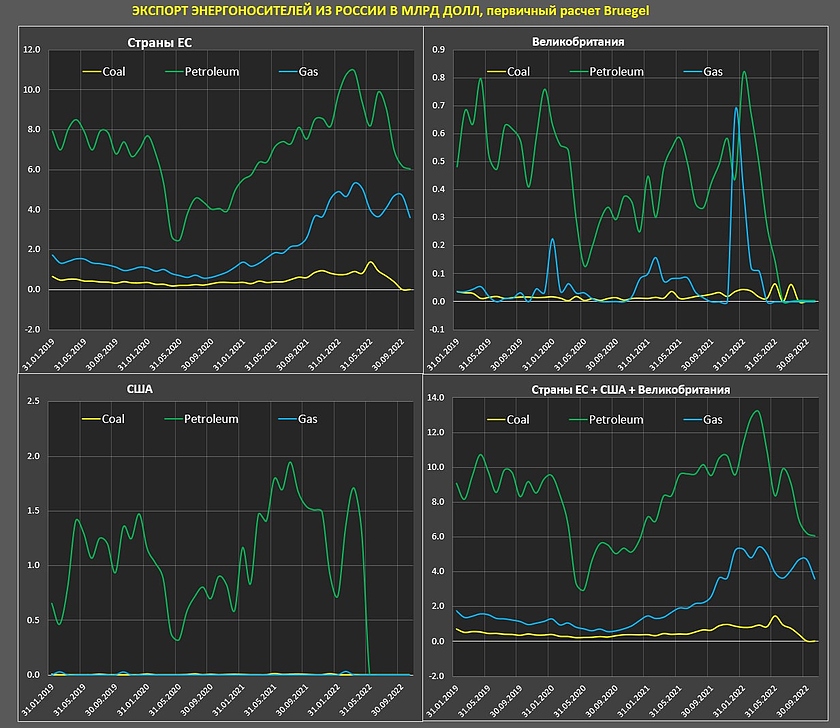This screenshot has width=840, height=728.
Task: Click green Petroleum line swatch in combined chart legend
Action: (578, 420)
